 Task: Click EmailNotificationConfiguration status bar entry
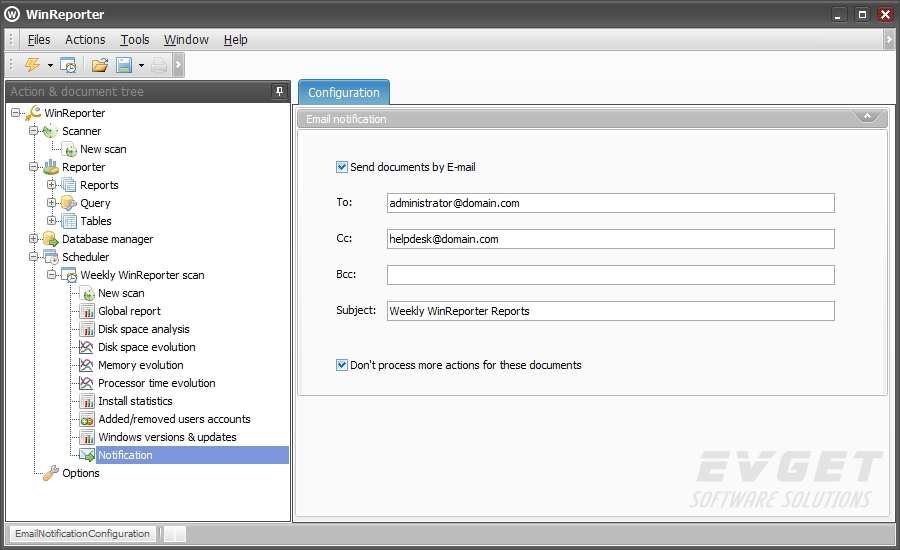[82, 534]
